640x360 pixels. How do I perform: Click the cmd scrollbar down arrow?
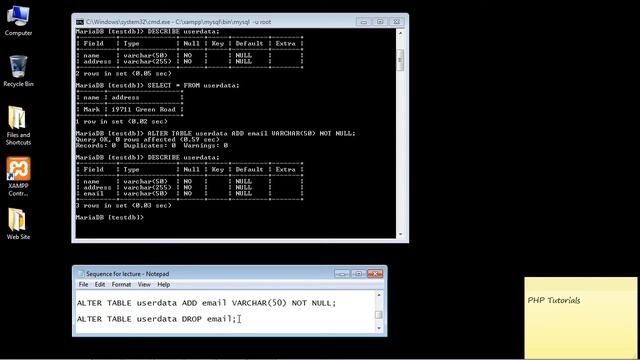[x=400, y=234]
